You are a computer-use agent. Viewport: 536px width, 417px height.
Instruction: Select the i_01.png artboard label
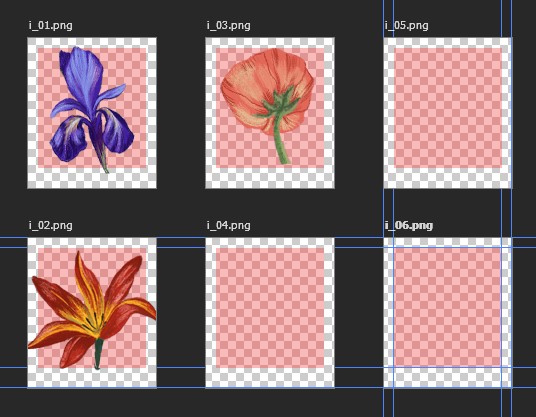(51, 26)
